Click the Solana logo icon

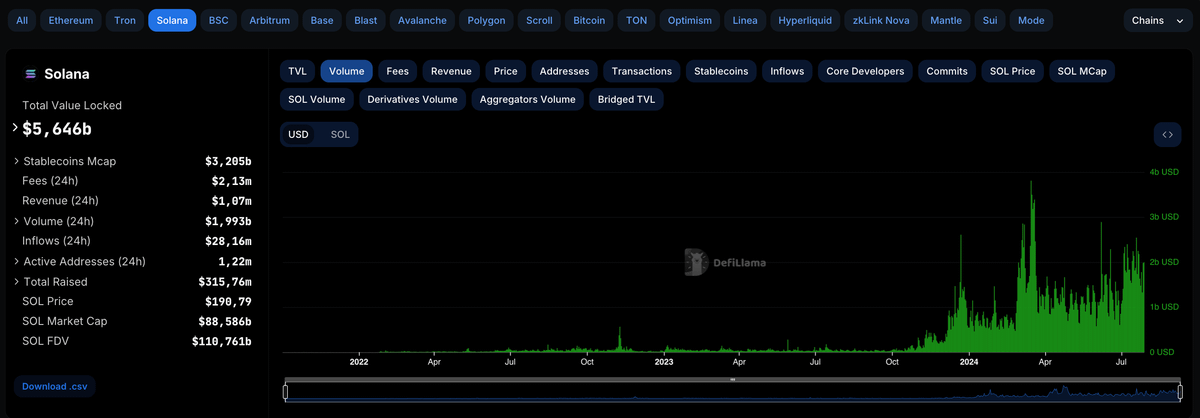point(29,74)
